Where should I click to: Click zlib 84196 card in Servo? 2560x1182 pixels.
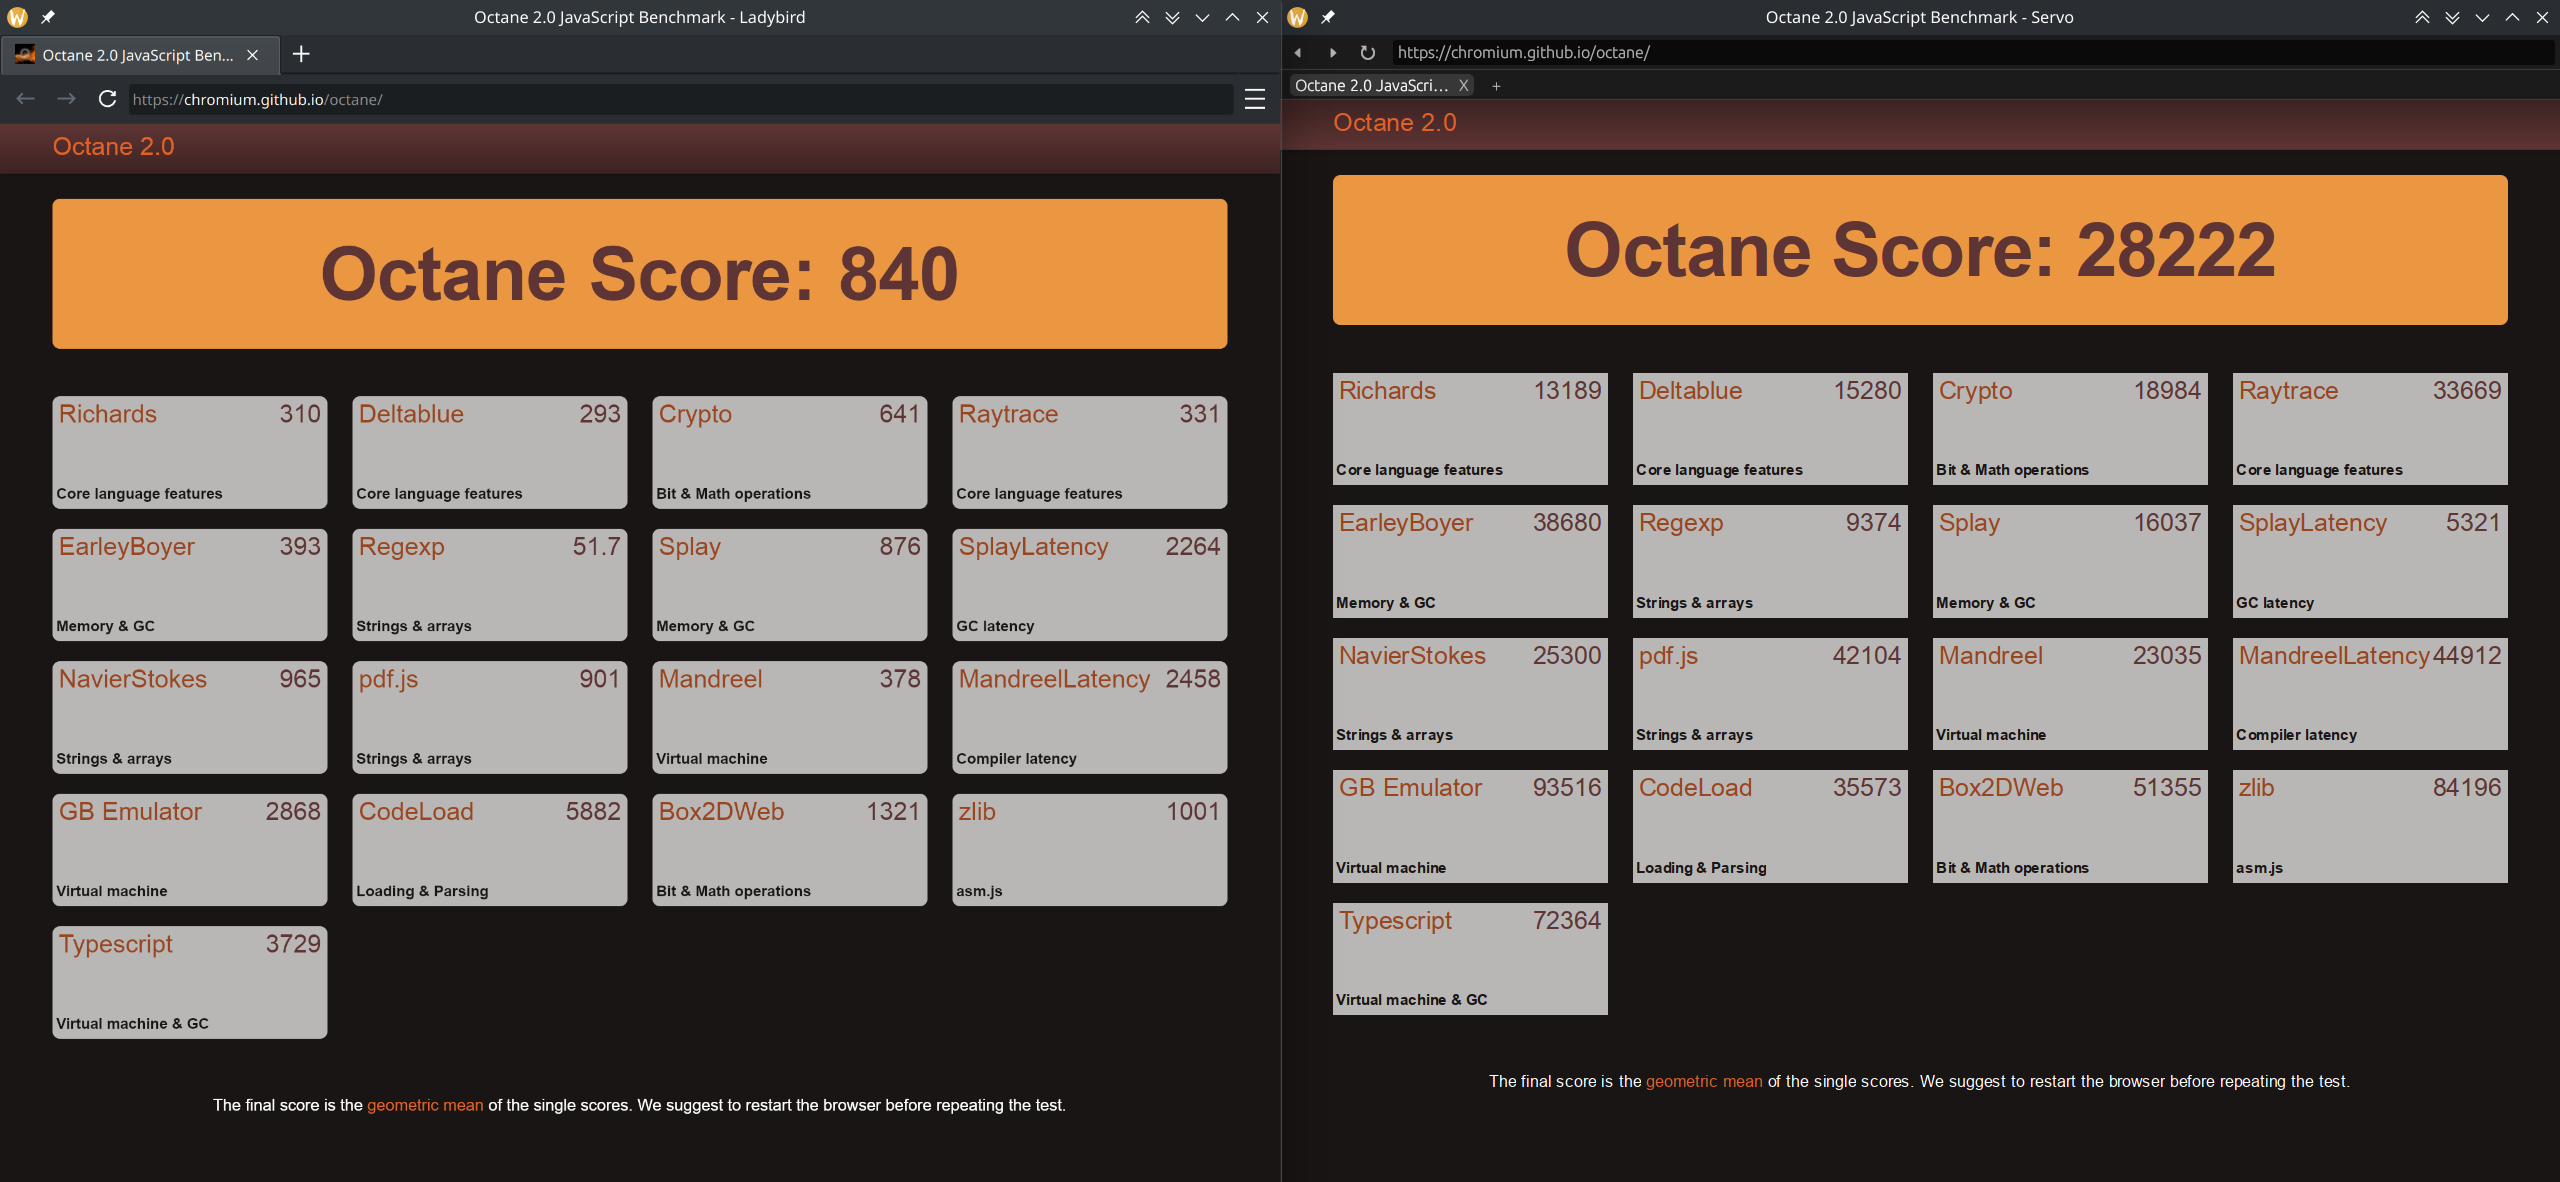(x=2370, y=826)
